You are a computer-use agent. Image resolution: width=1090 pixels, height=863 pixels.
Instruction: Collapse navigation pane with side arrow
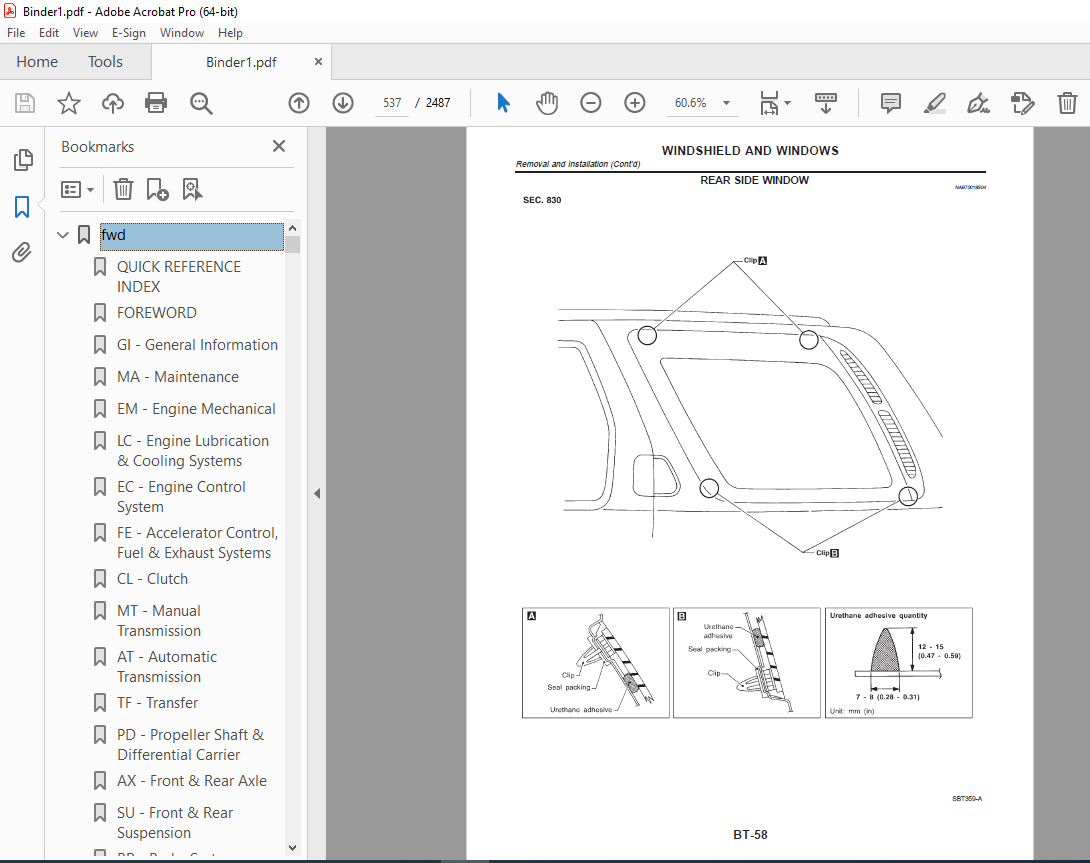coord(317,494)
